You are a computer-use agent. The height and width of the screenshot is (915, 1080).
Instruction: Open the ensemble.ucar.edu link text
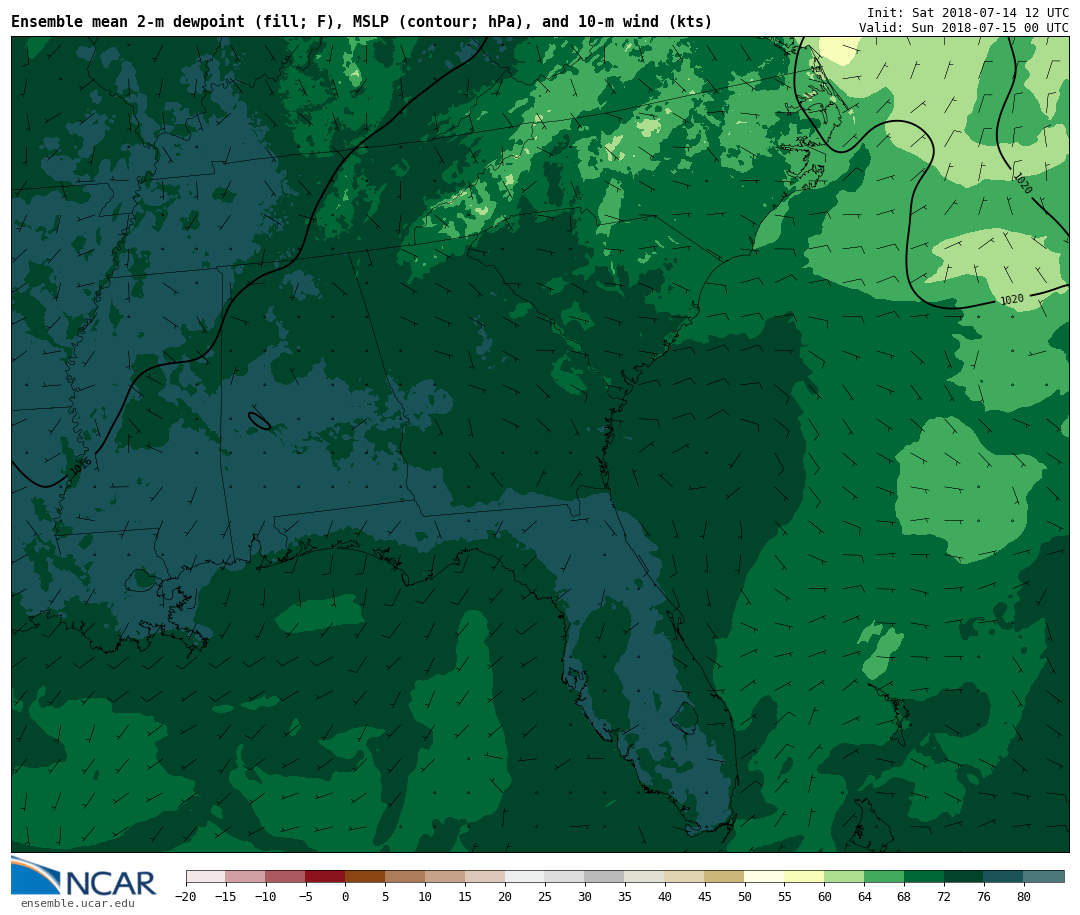click(77, 904)
